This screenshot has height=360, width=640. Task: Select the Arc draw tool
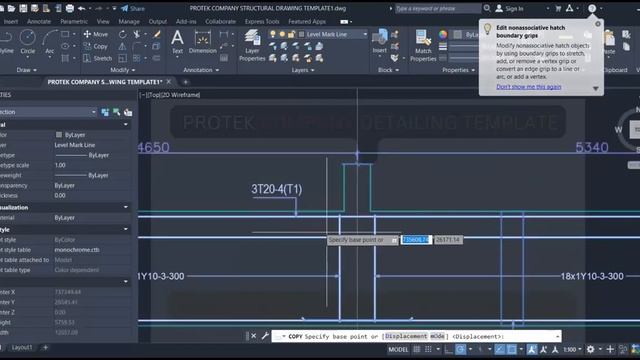pos(49,42)
